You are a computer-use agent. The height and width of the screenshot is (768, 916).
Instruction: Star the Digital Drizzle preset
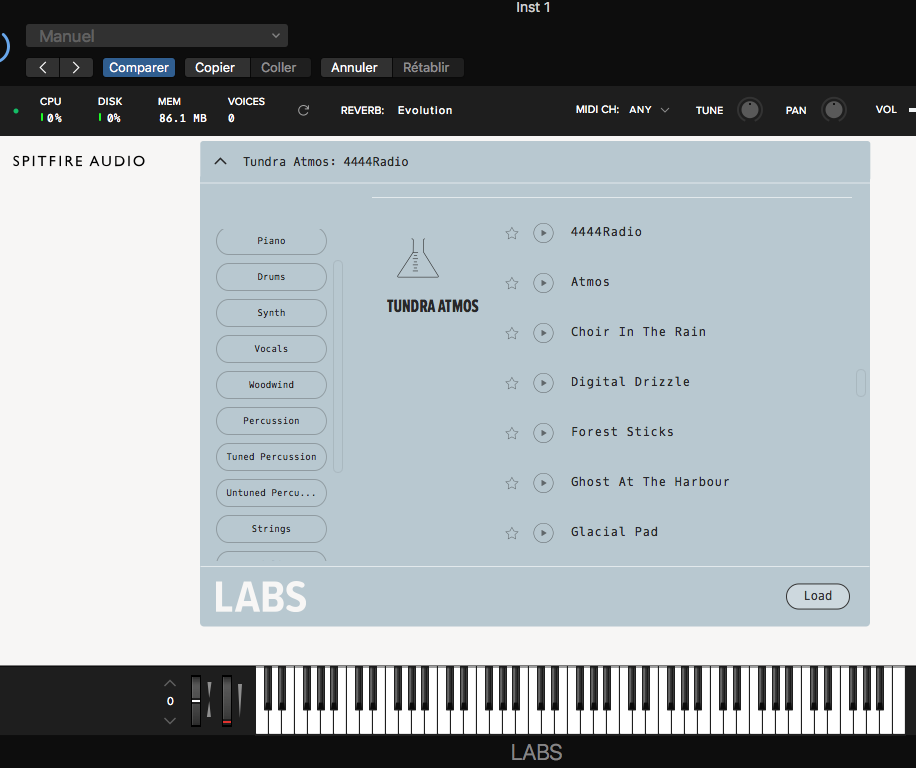click(511, 383)
